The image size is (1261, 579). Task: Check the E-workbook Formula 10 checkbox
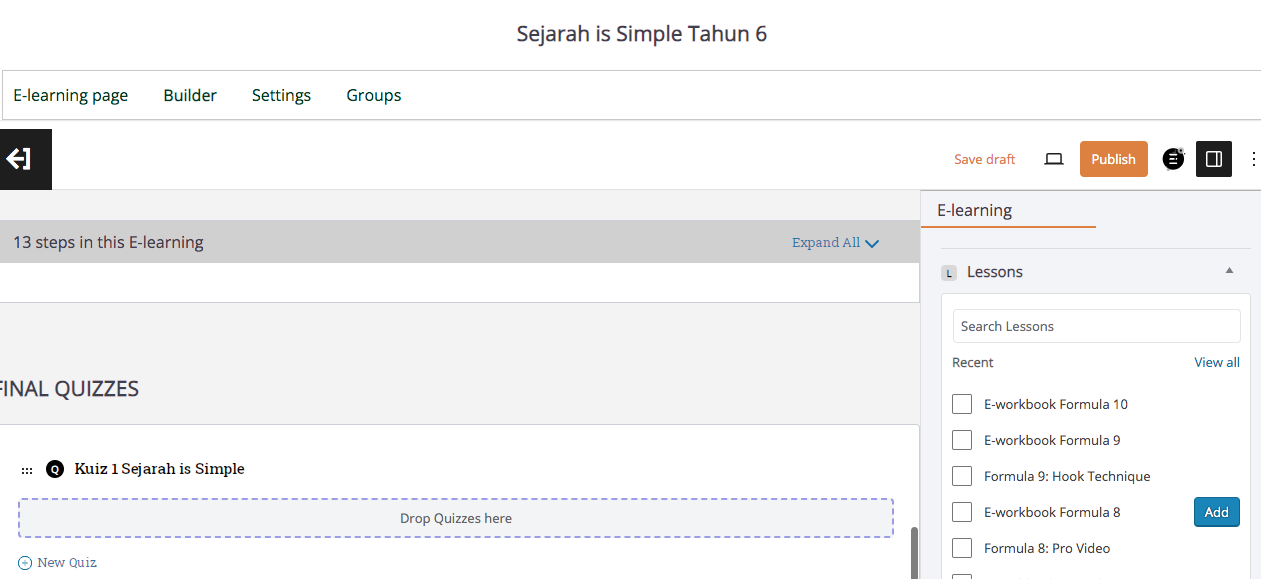click(962, 404)
